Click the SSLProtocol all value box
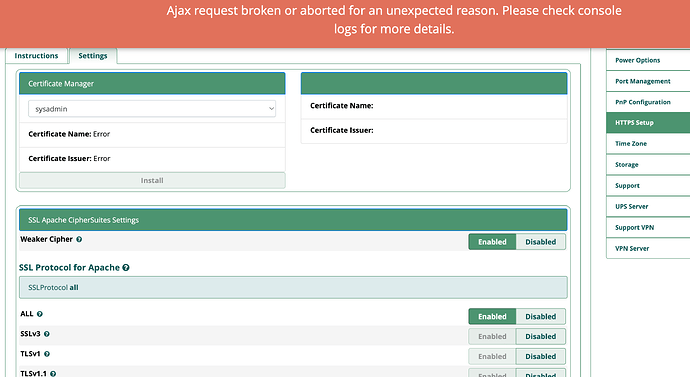 click(x=293, y=287)
